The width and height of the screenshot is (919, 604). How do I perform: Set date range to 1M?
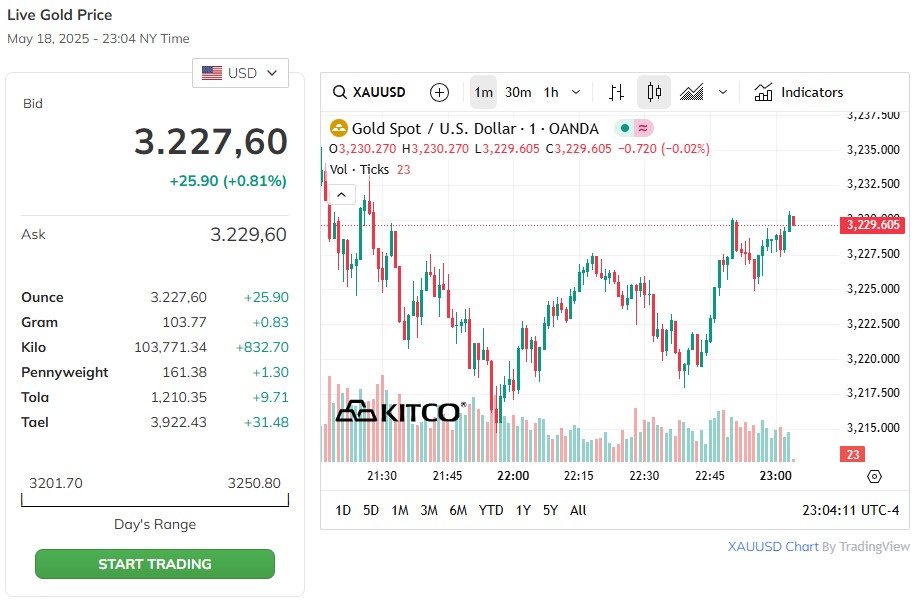400,510
